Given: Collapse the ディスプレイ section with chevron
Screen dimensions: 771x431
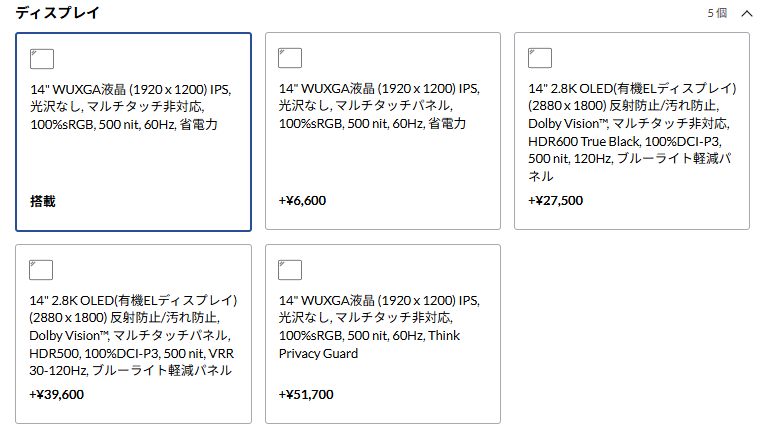Looking at the screenshot, I should pyautogui.click(x=747, y=13).
